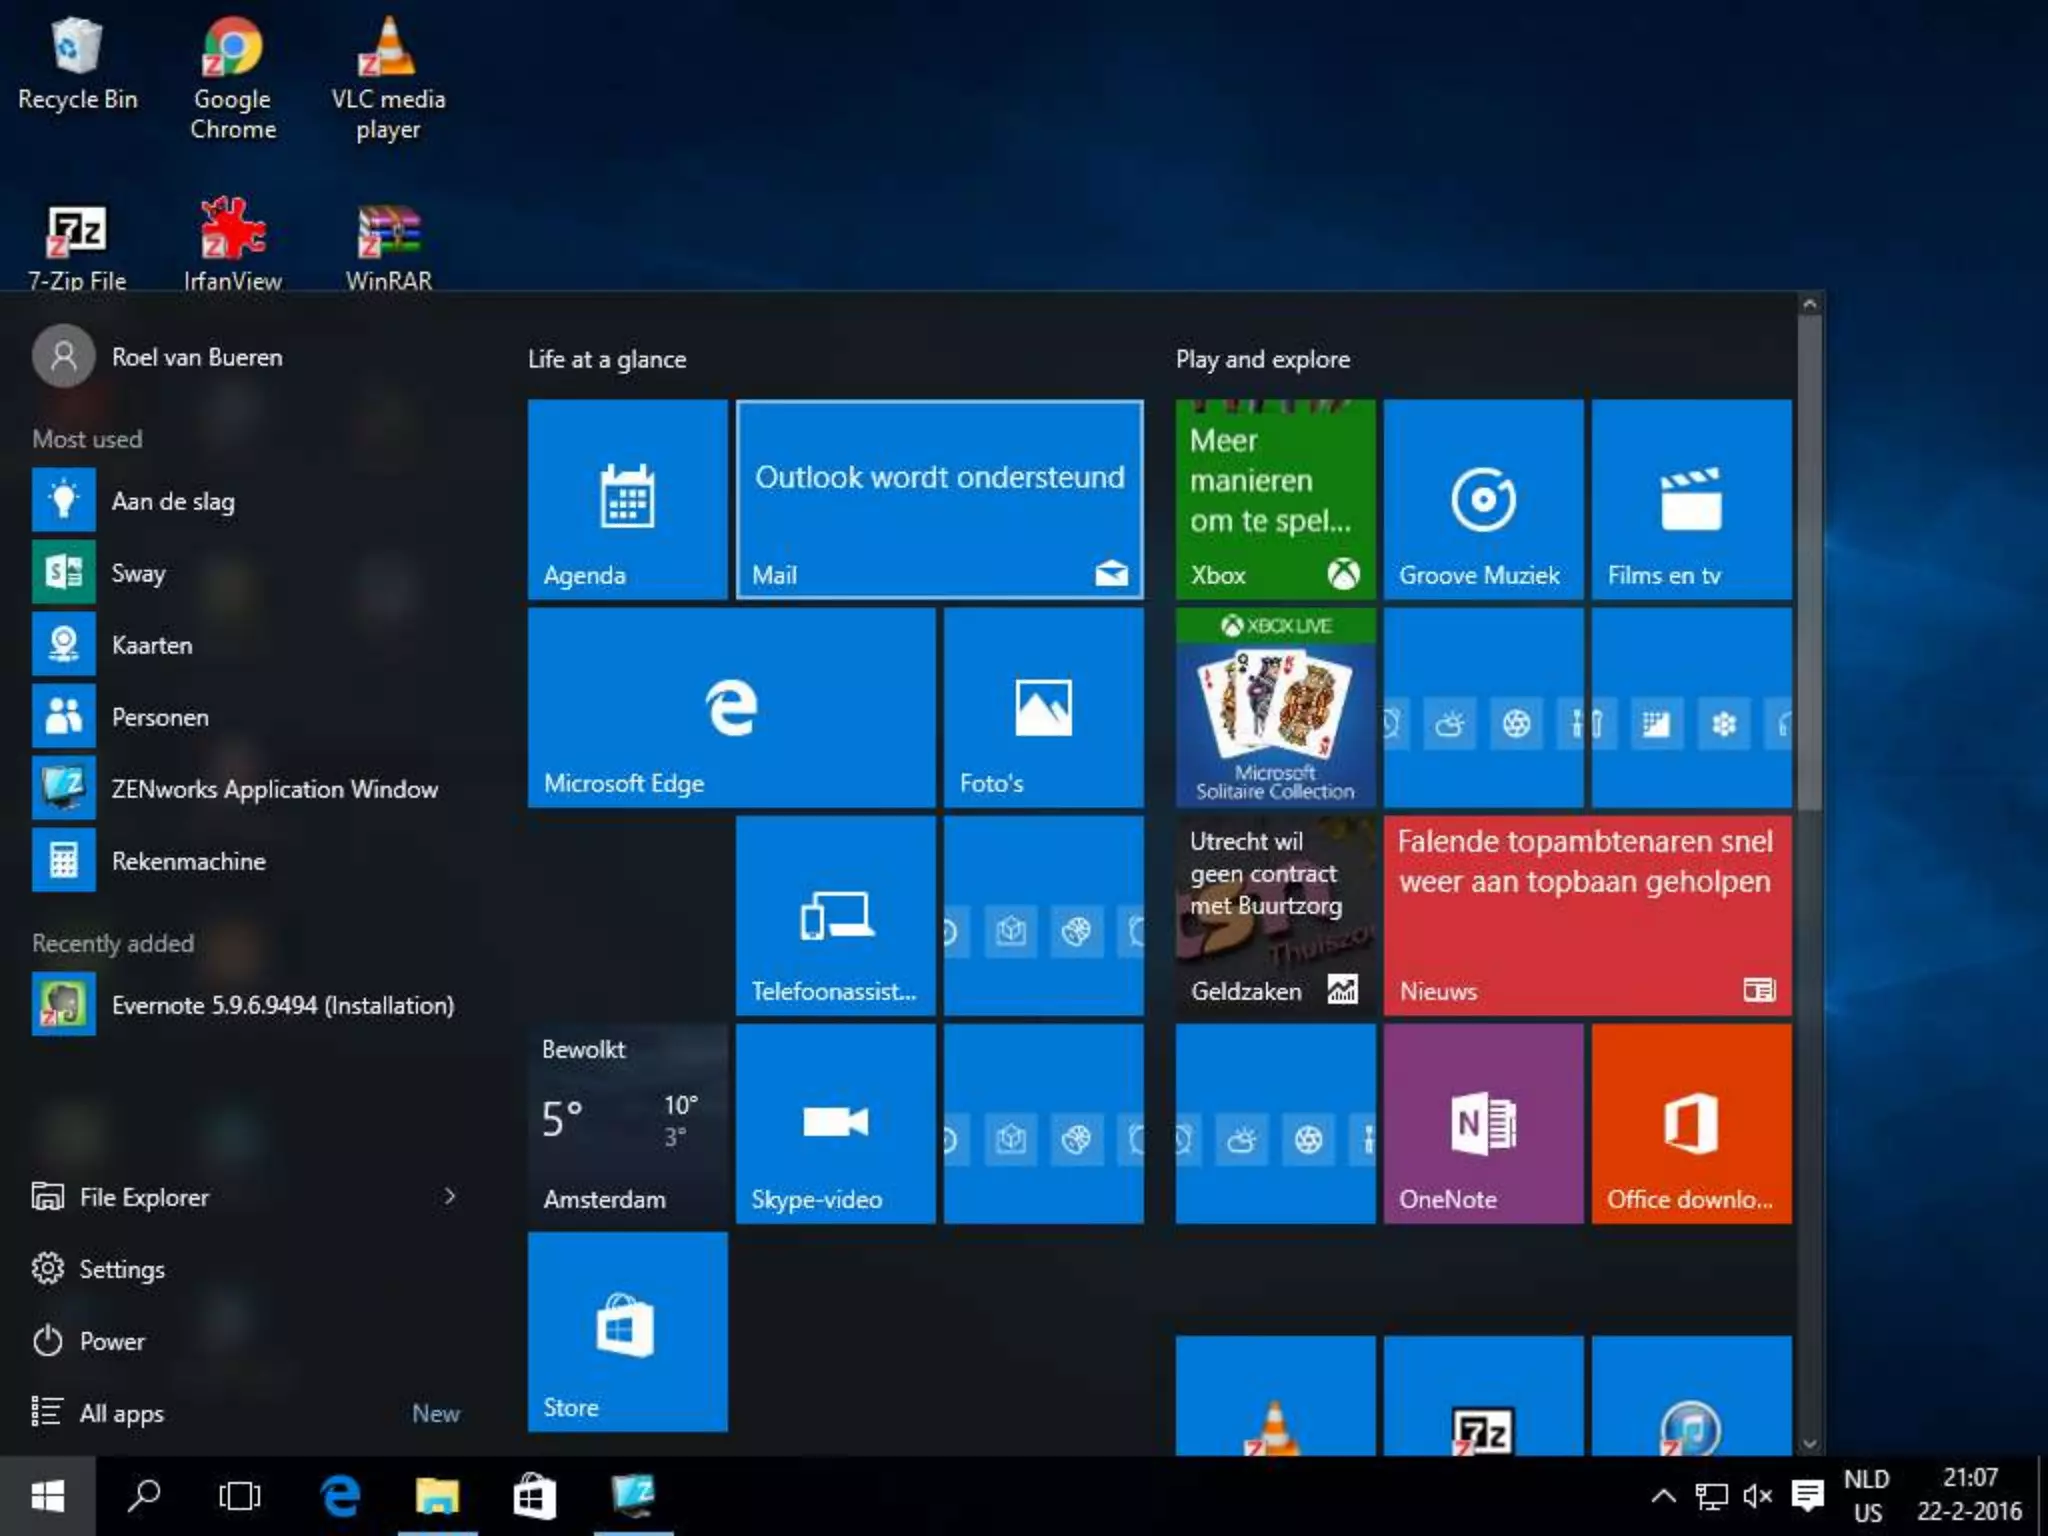Open Personen from Most used list
Viewport: 2048px width, 1536px height.
(x=250, y=715)
